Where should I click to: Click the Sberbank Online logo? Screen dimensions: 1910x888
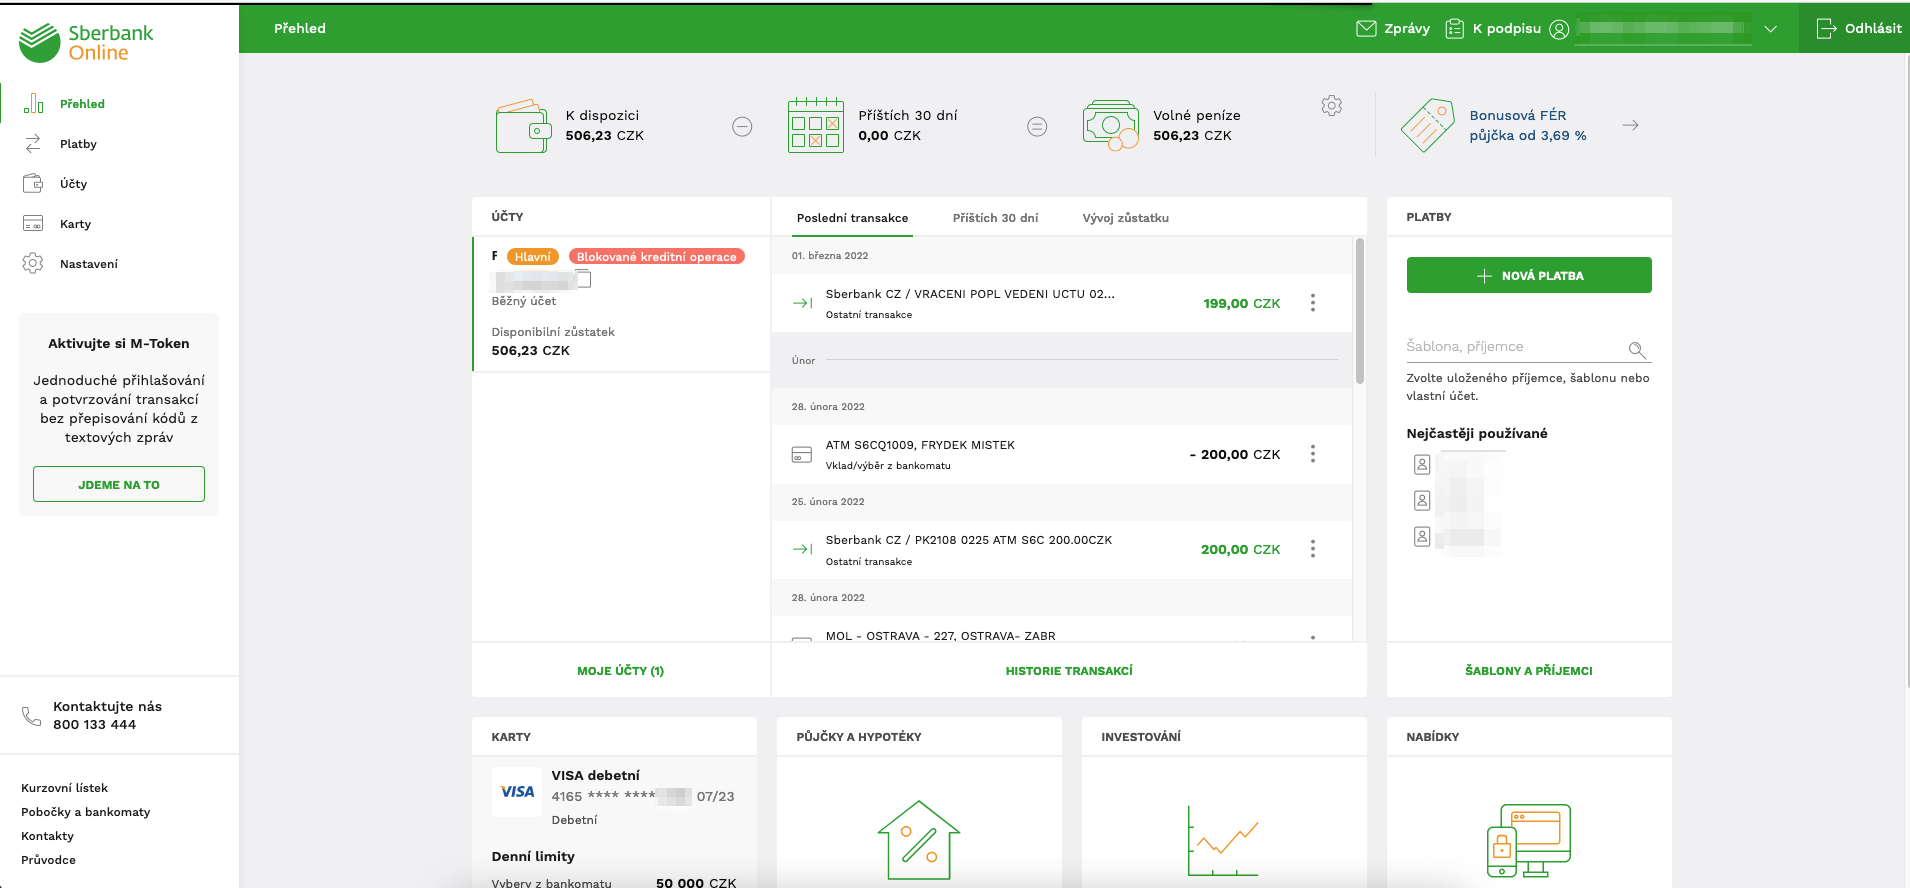pos(86,43)
